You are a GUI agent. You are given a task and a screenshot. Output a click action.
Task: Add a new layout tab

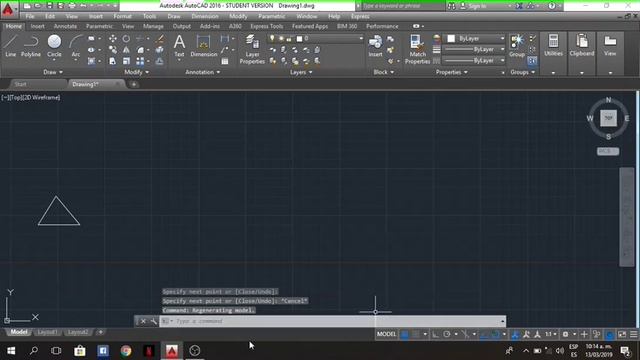click(100, 332)
